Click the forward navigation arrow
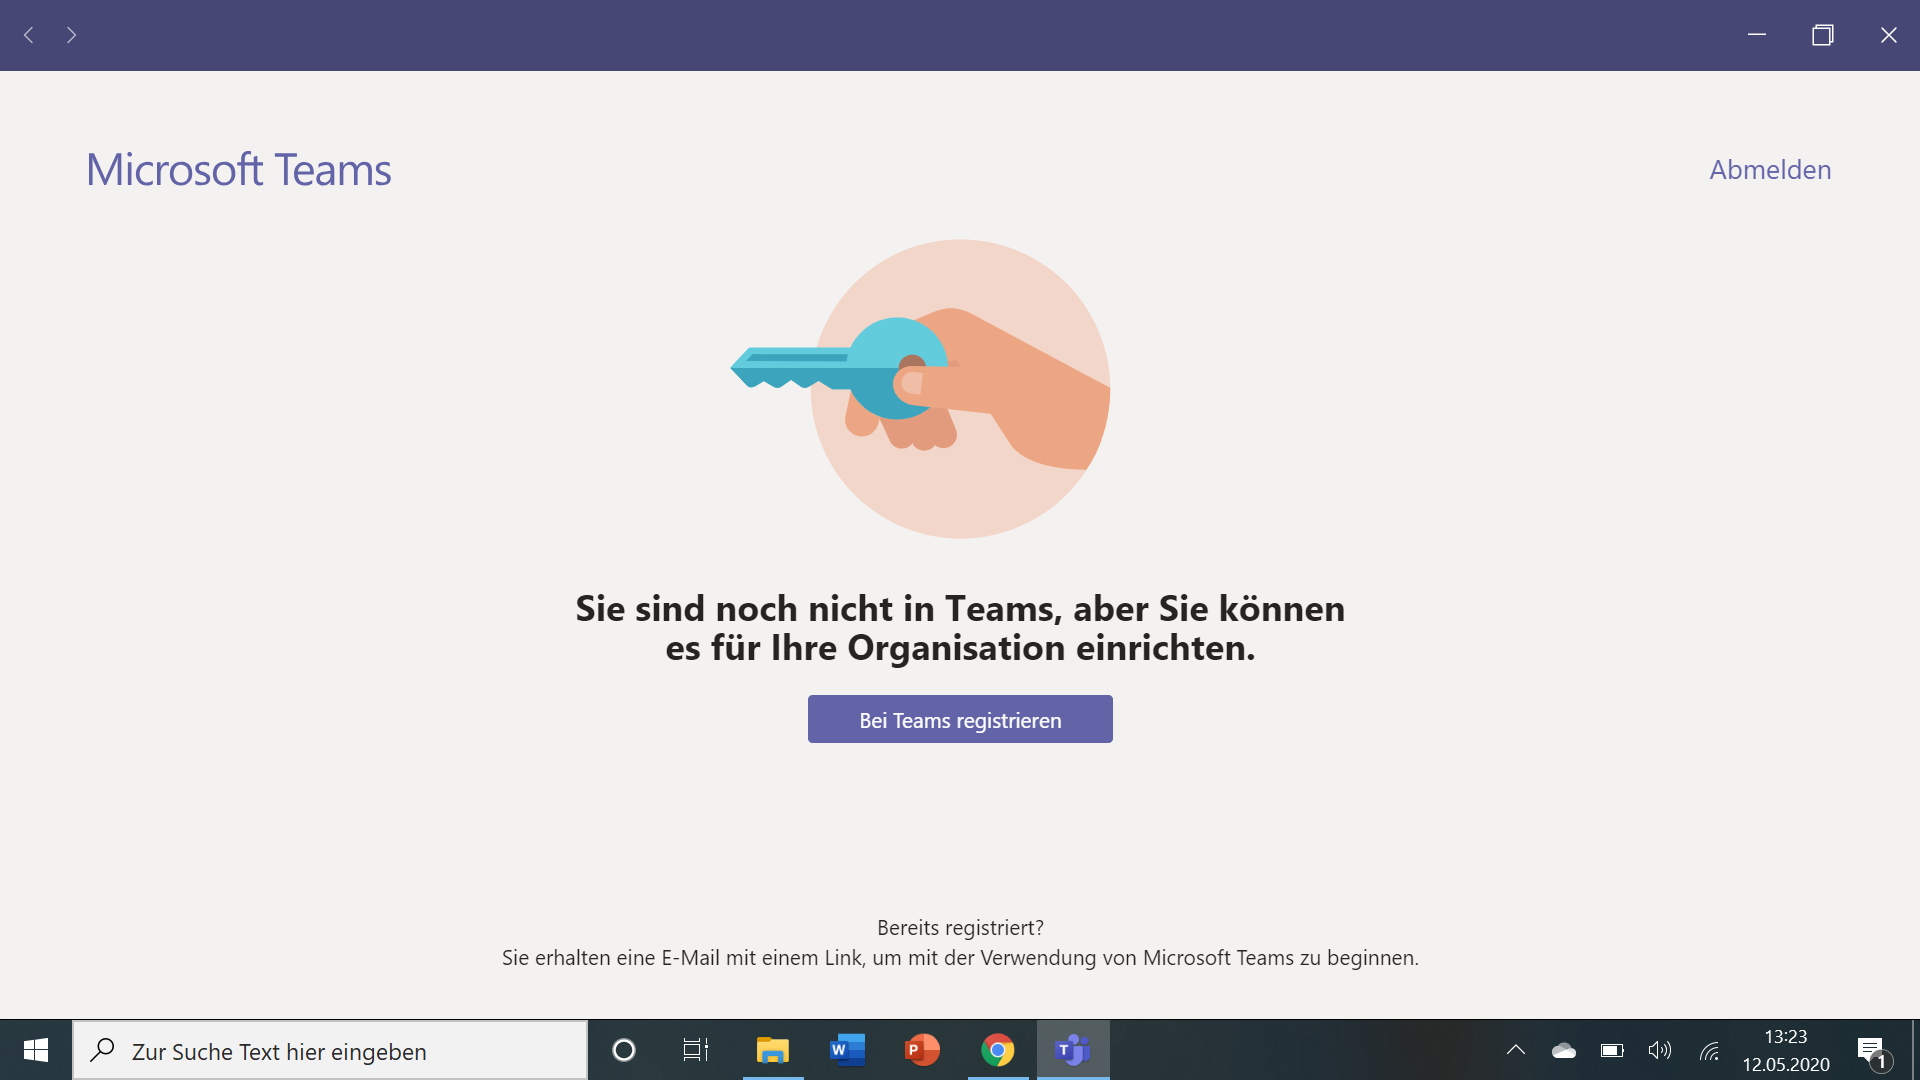 coord(71,35)
